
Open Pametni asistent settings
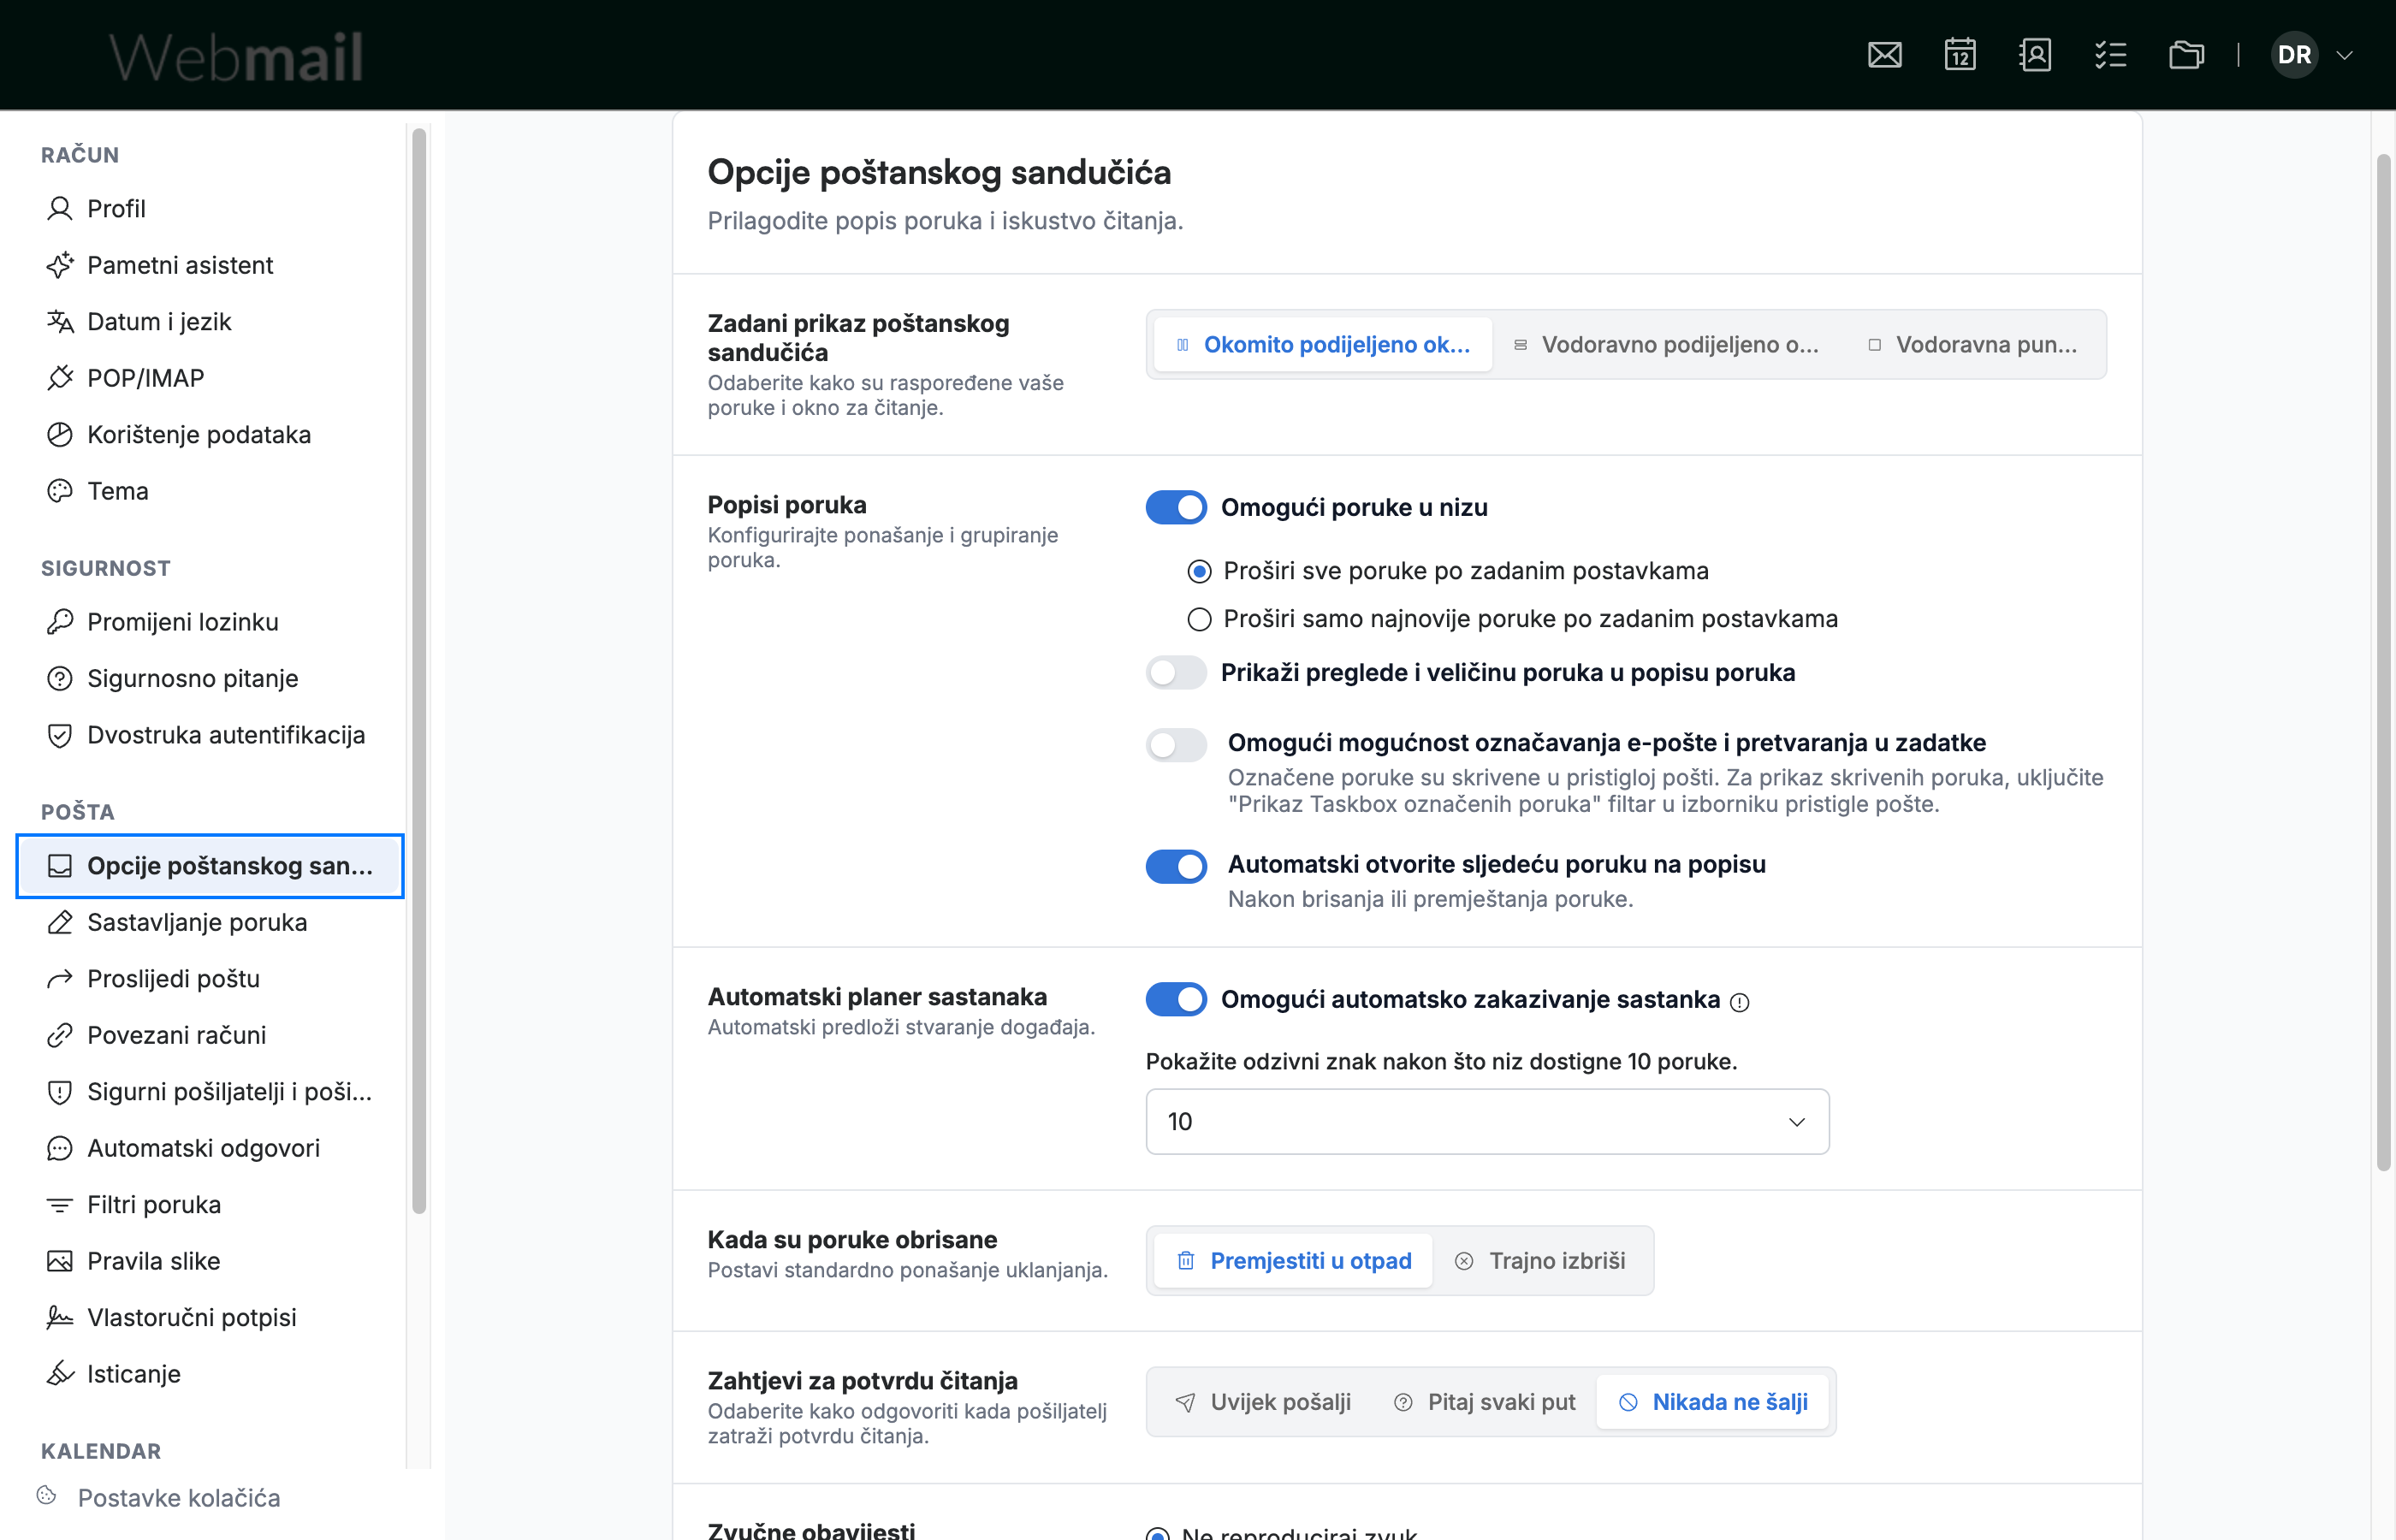[x=210, y=265]
